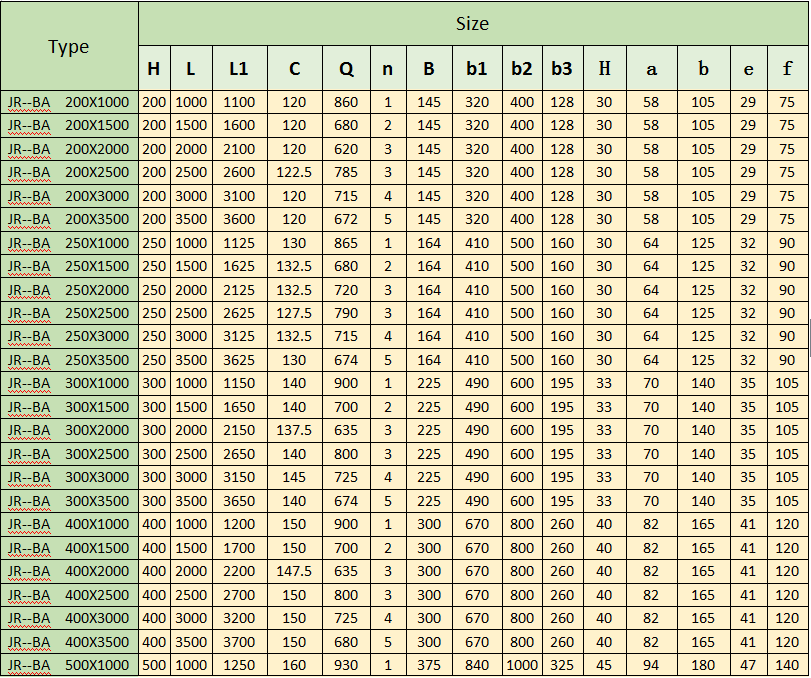Click b3 value 325 in 500X1000 row
Screen dimensions: 811x678
click(562, 665)
